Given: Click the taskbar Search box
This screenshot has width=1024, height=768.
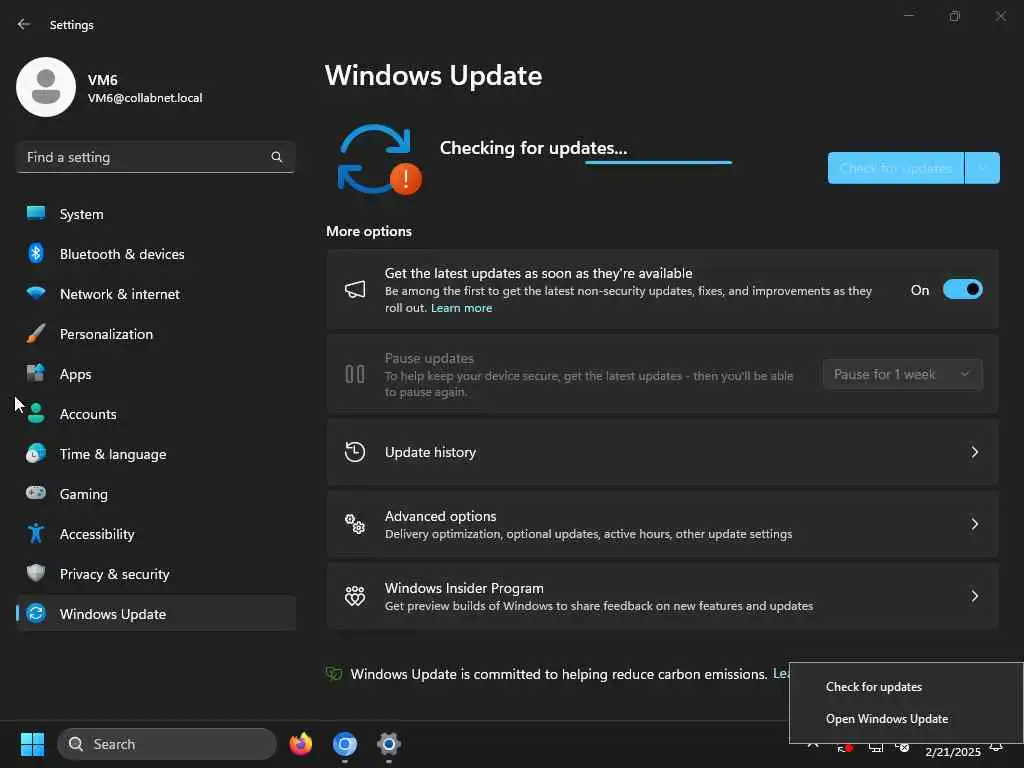Looking at the screenshot, I should [x=167, y=744].
